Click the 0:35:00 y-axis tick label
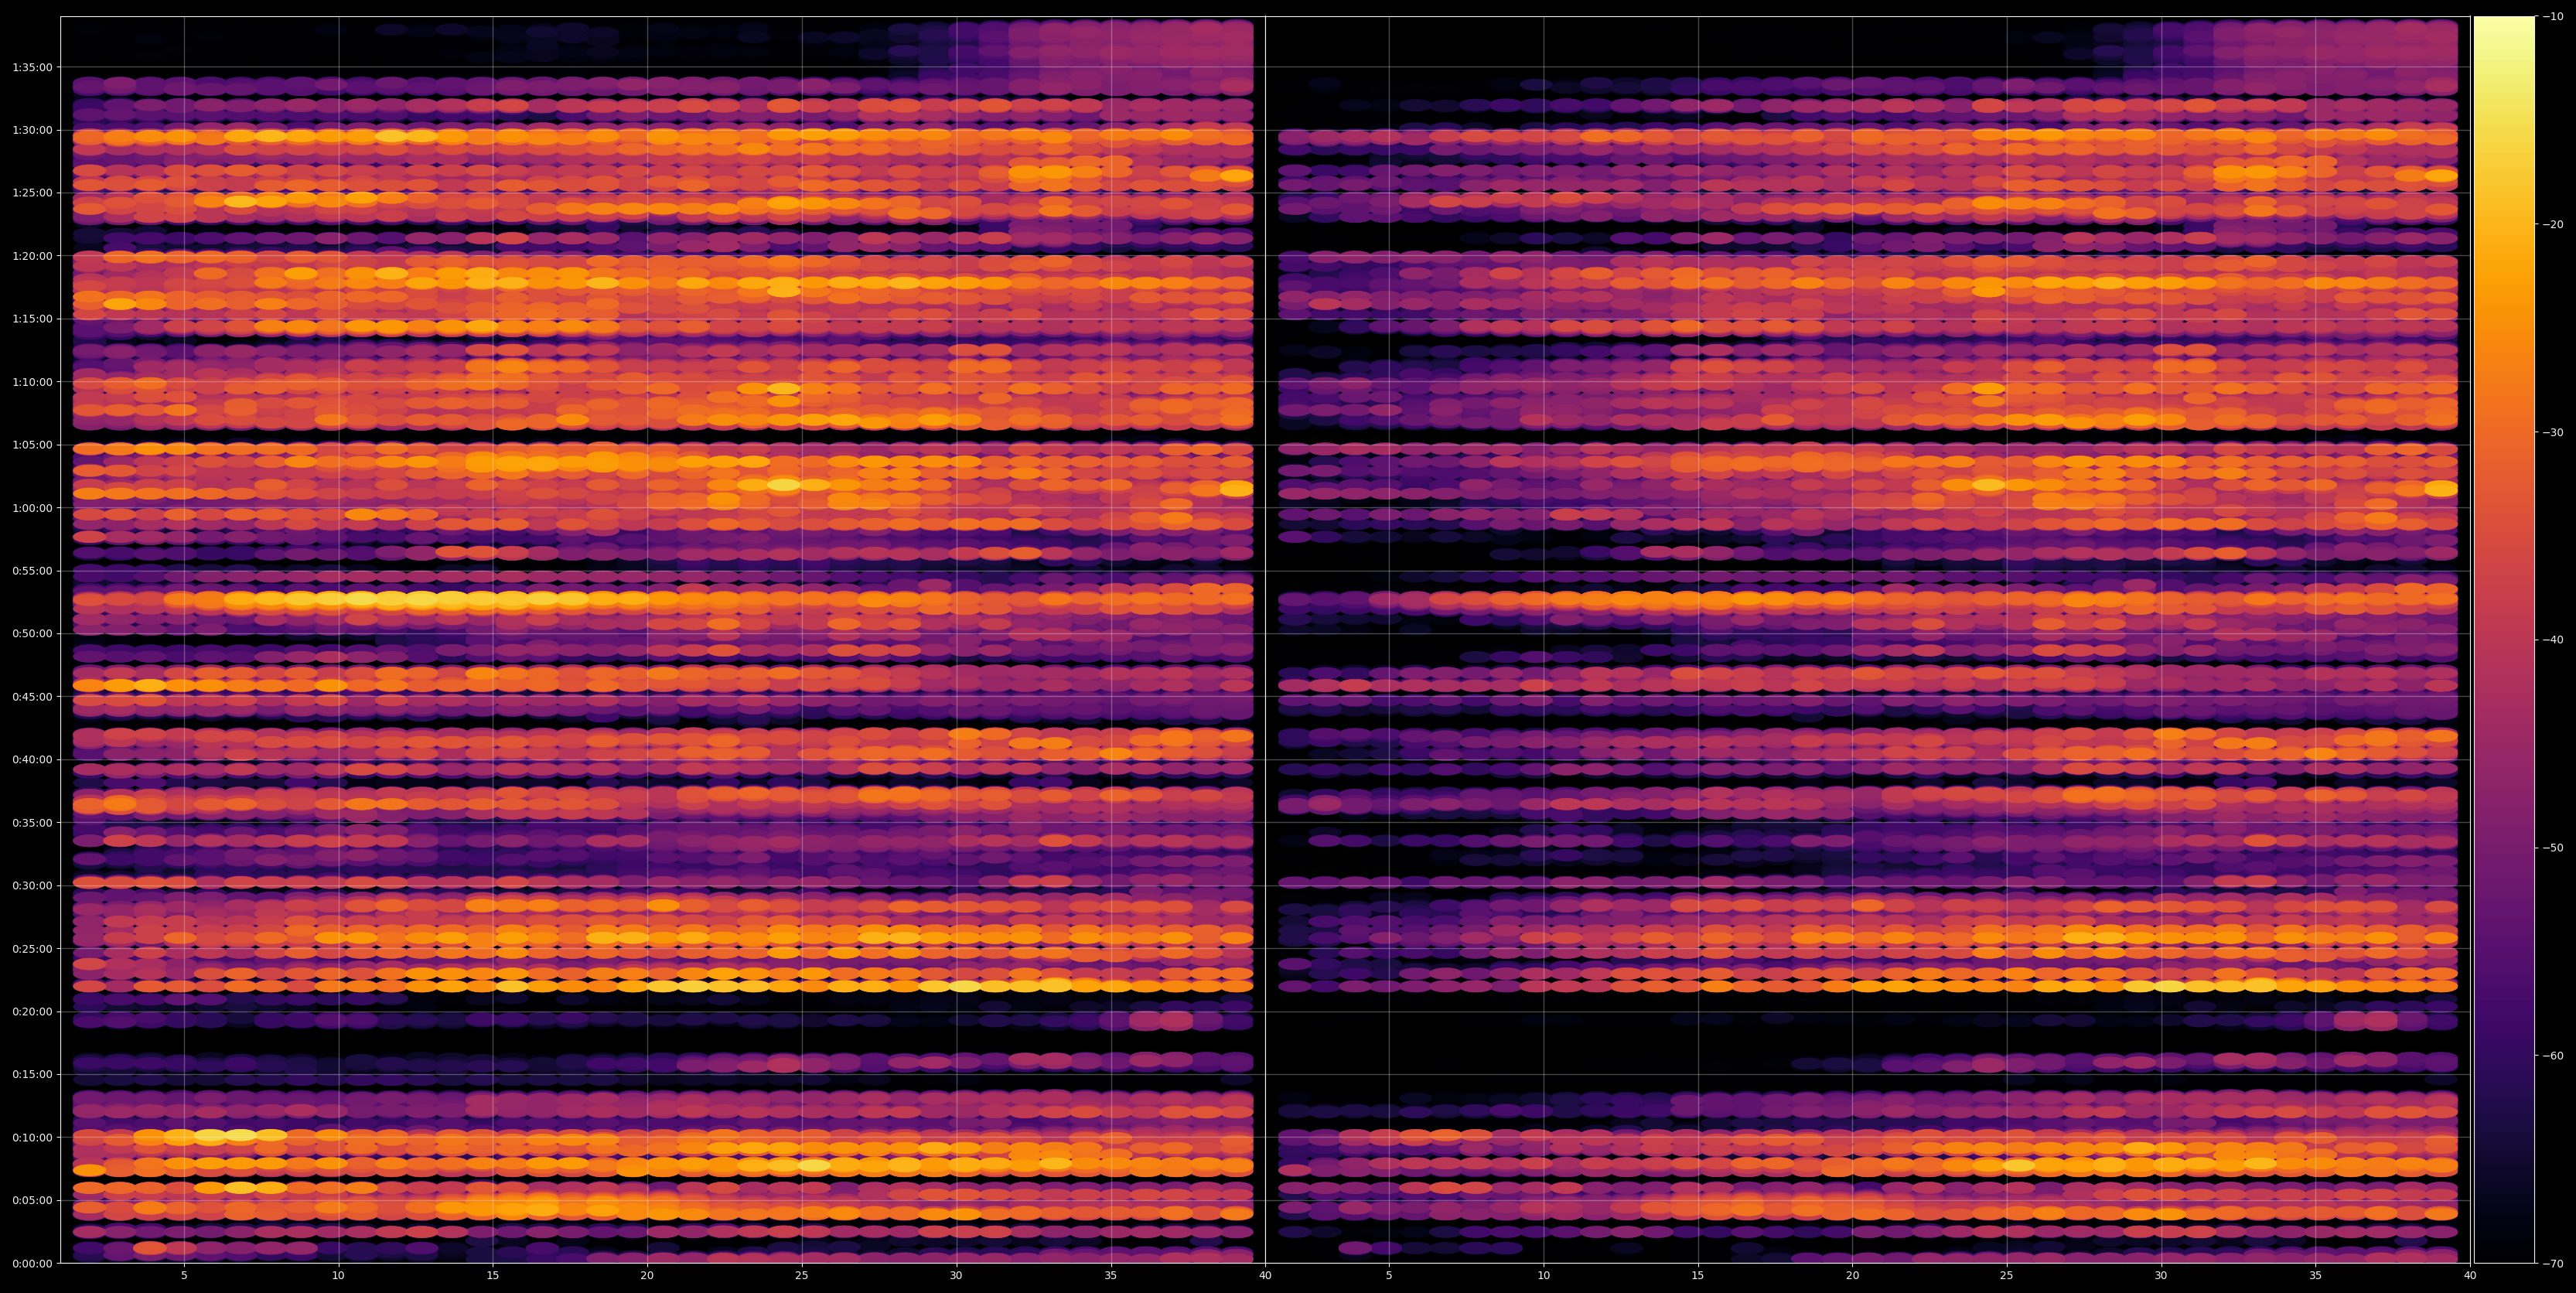2576x1293 pixels. click(32, 822)
